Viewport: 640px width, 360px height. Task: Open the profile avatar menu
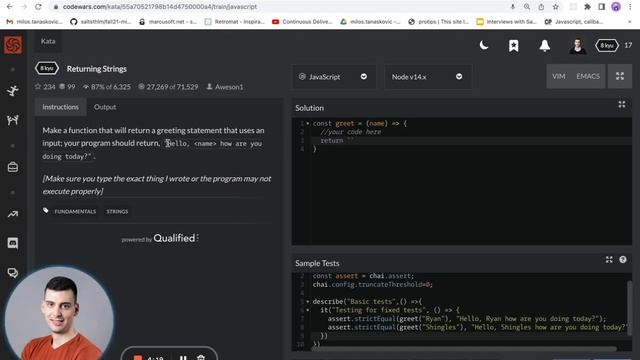click(578, 46)
